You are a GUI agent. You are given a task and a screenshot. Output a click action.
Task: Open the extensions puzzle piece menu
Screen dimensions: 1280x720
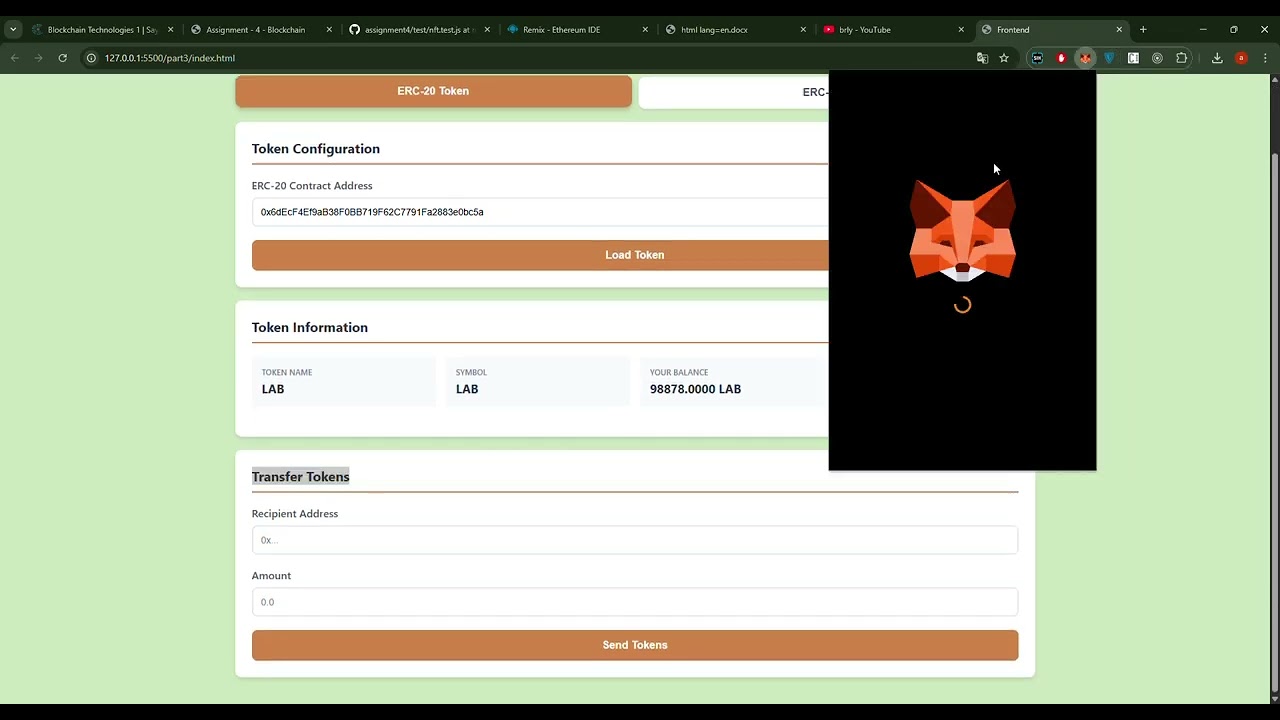point(1181,58)
